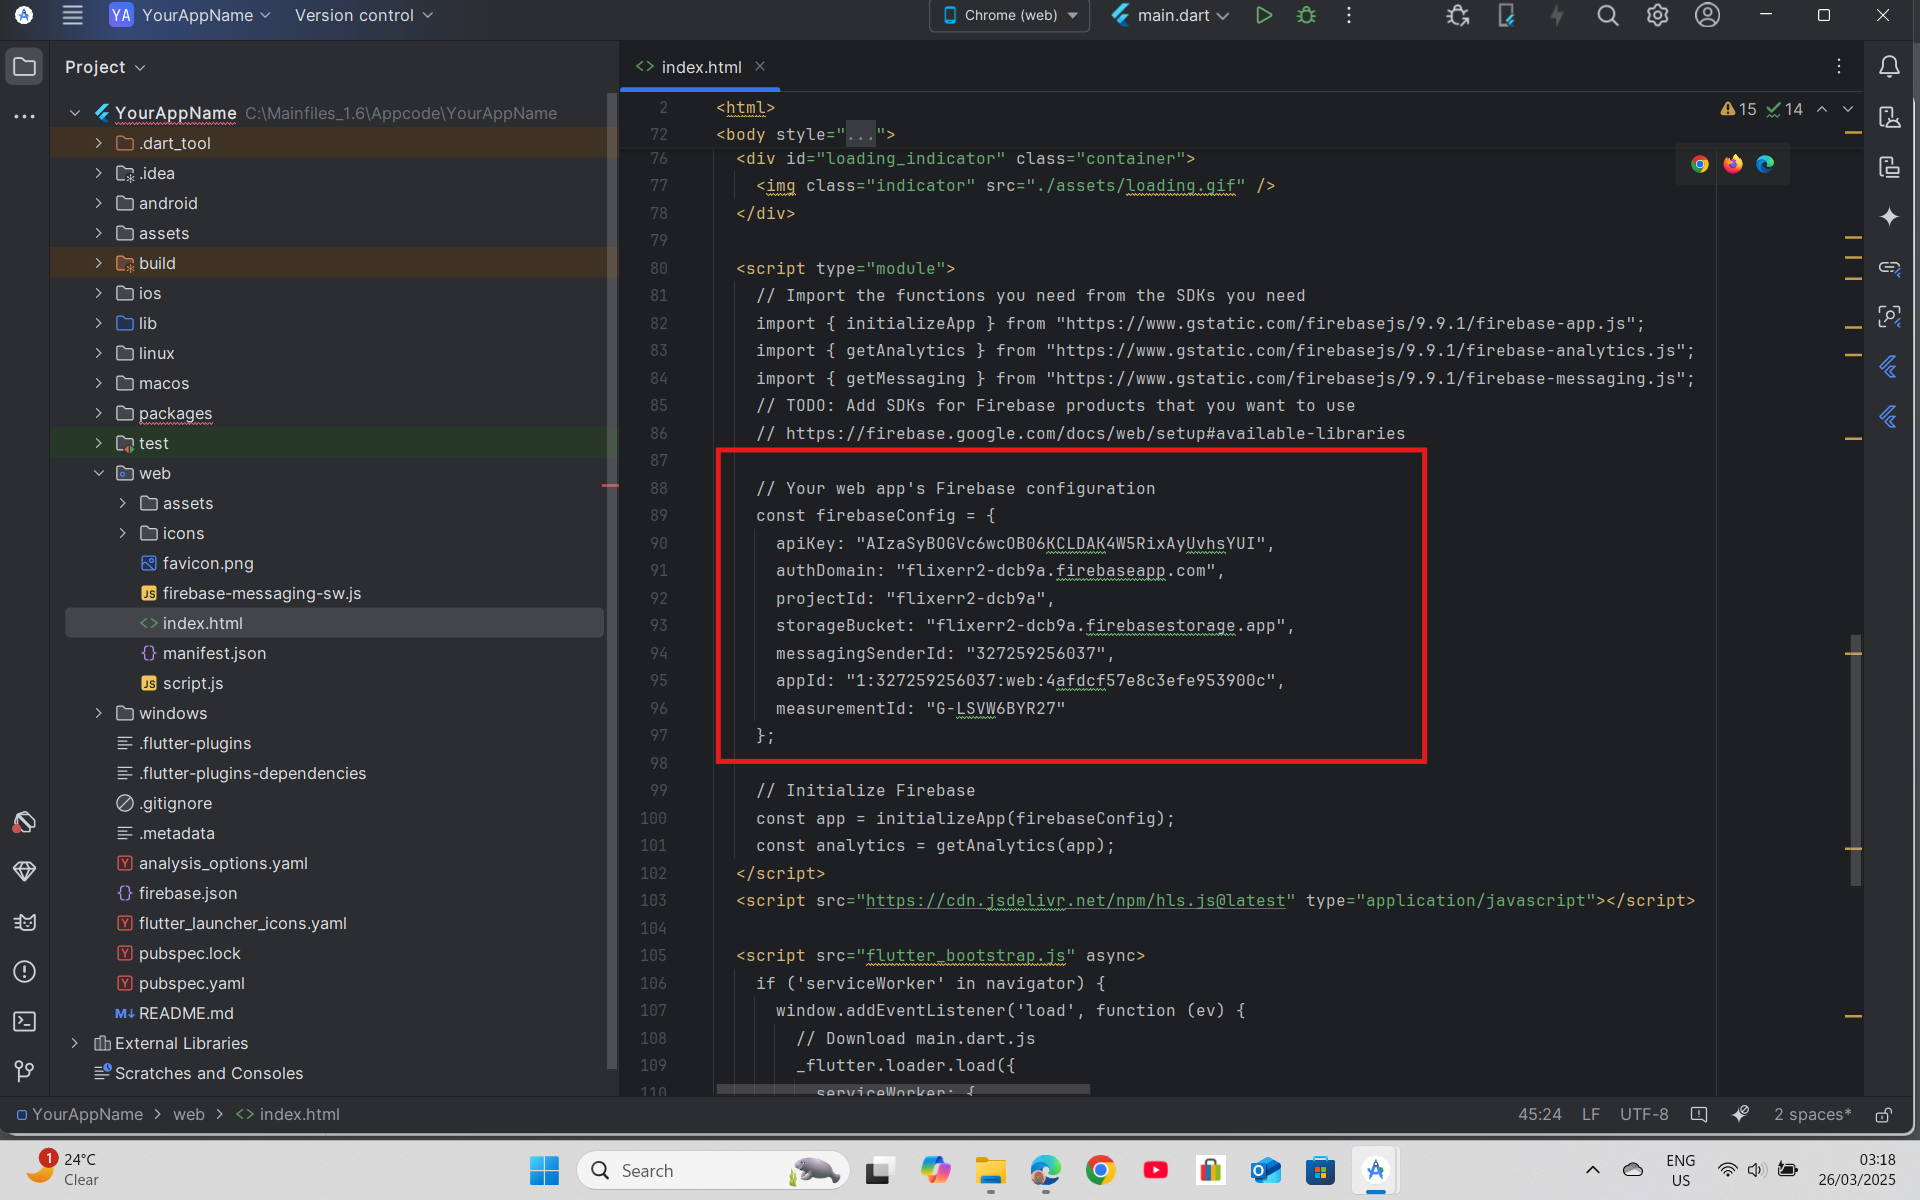Viewport: 1920px width, 1200px height.
Task: Open the Terminal tool window
Action: coord(24,1021)
